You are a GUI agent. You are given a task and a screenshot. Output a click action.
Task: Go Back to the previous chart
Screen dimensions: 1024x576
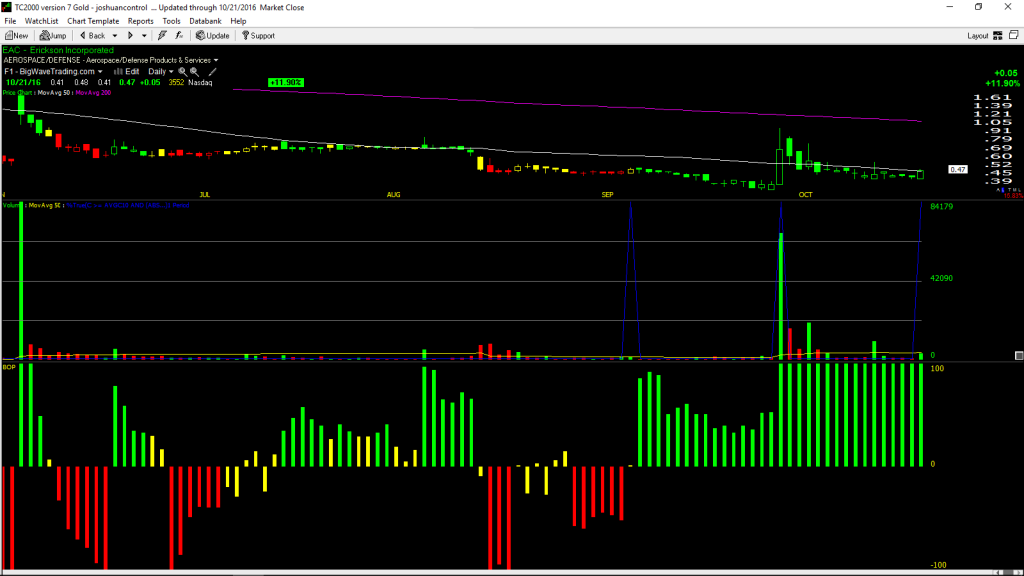(x=92, y=36)
